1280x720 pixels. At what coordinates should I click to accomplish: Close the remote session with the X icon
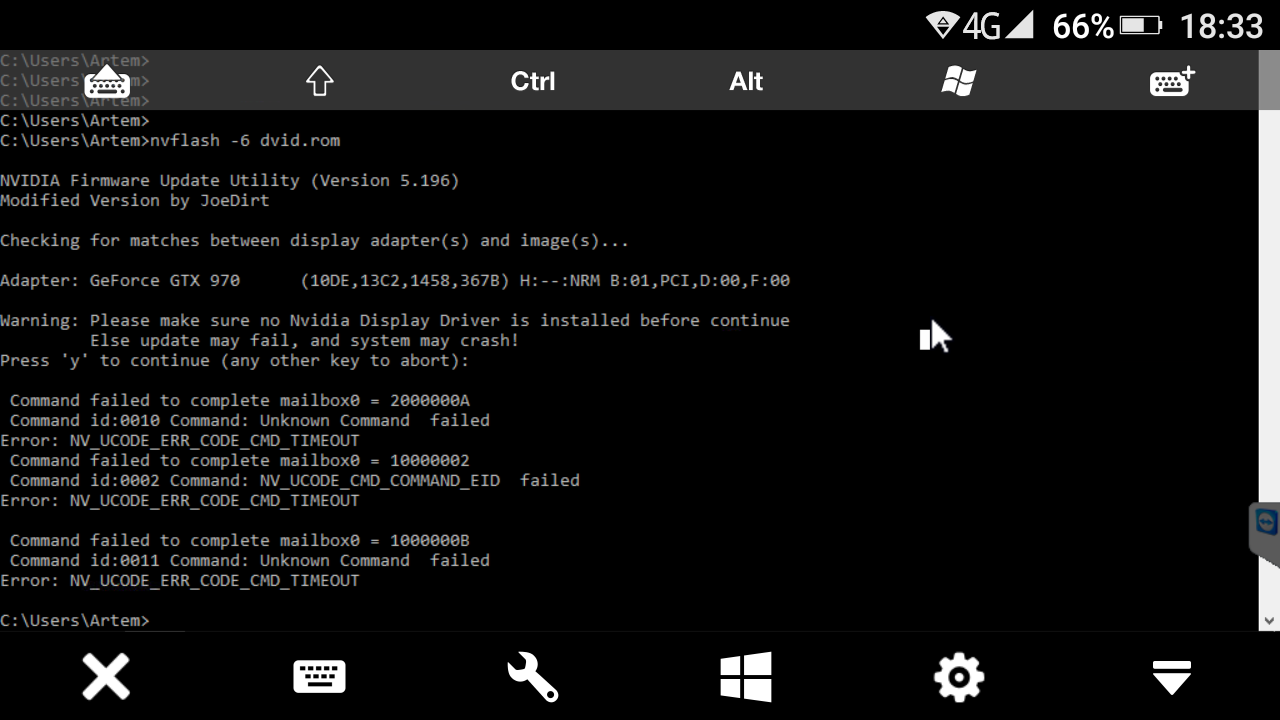point(106,677)
